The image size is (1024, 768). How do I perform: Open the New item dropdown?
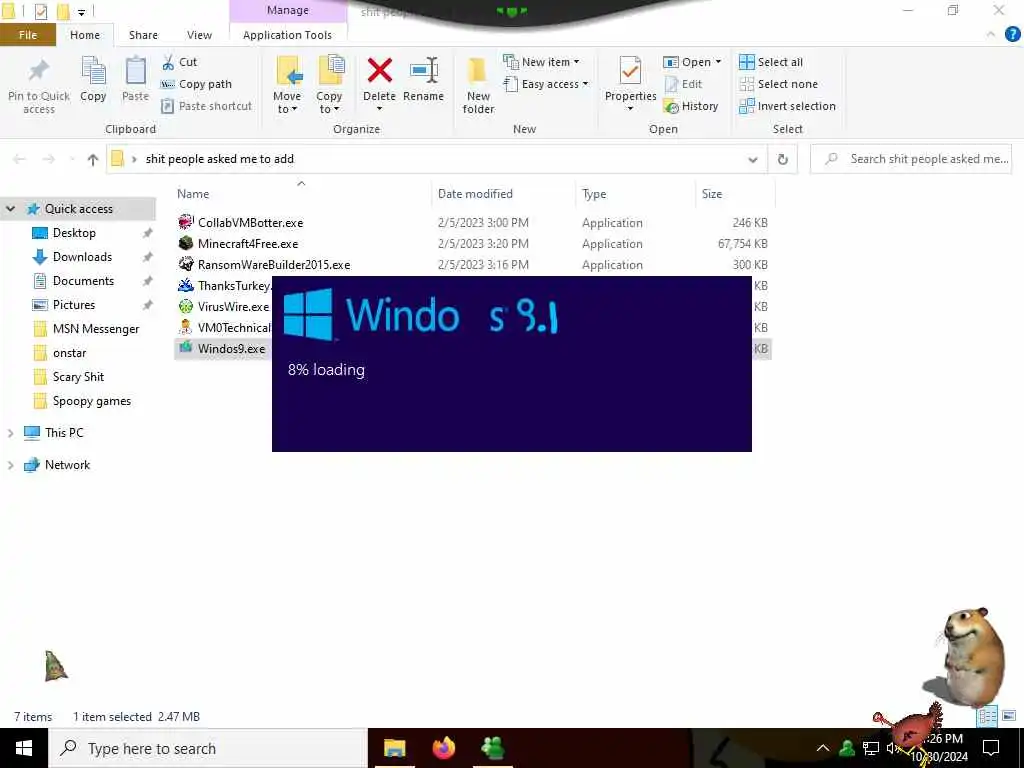click(541, 62)
